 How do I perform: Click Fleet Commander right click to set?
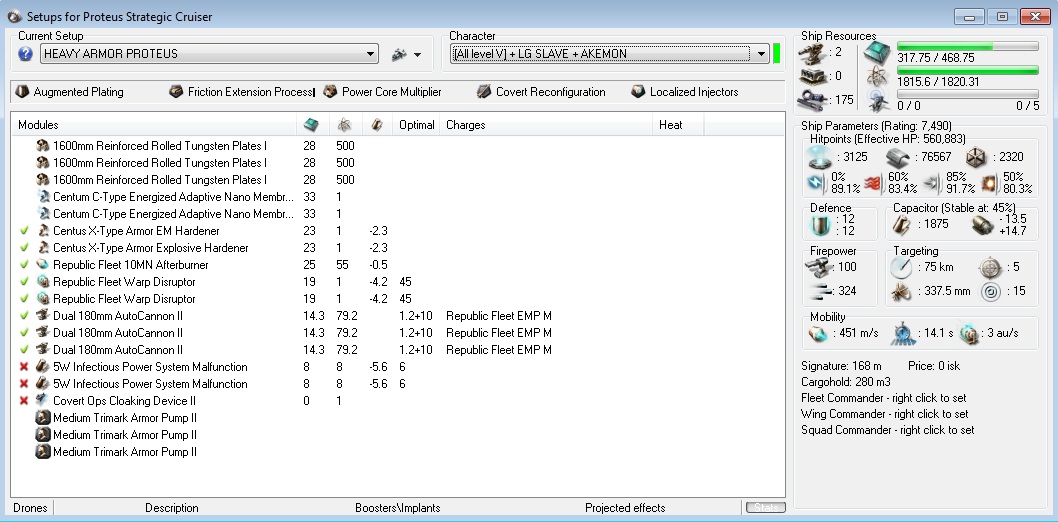coord(883,398)
